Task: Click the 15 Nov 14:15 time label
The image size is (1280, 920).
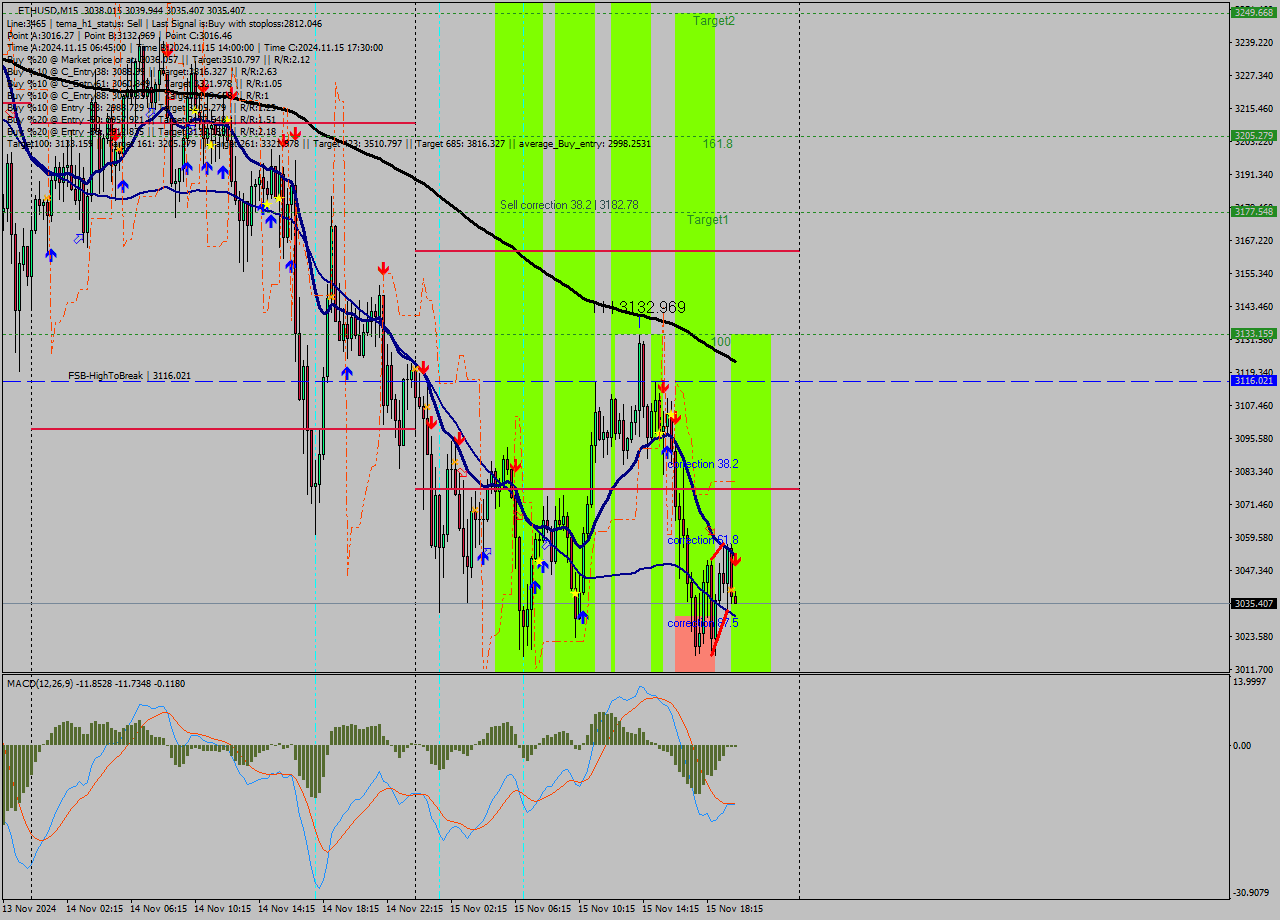Action: tap(670, 909)
